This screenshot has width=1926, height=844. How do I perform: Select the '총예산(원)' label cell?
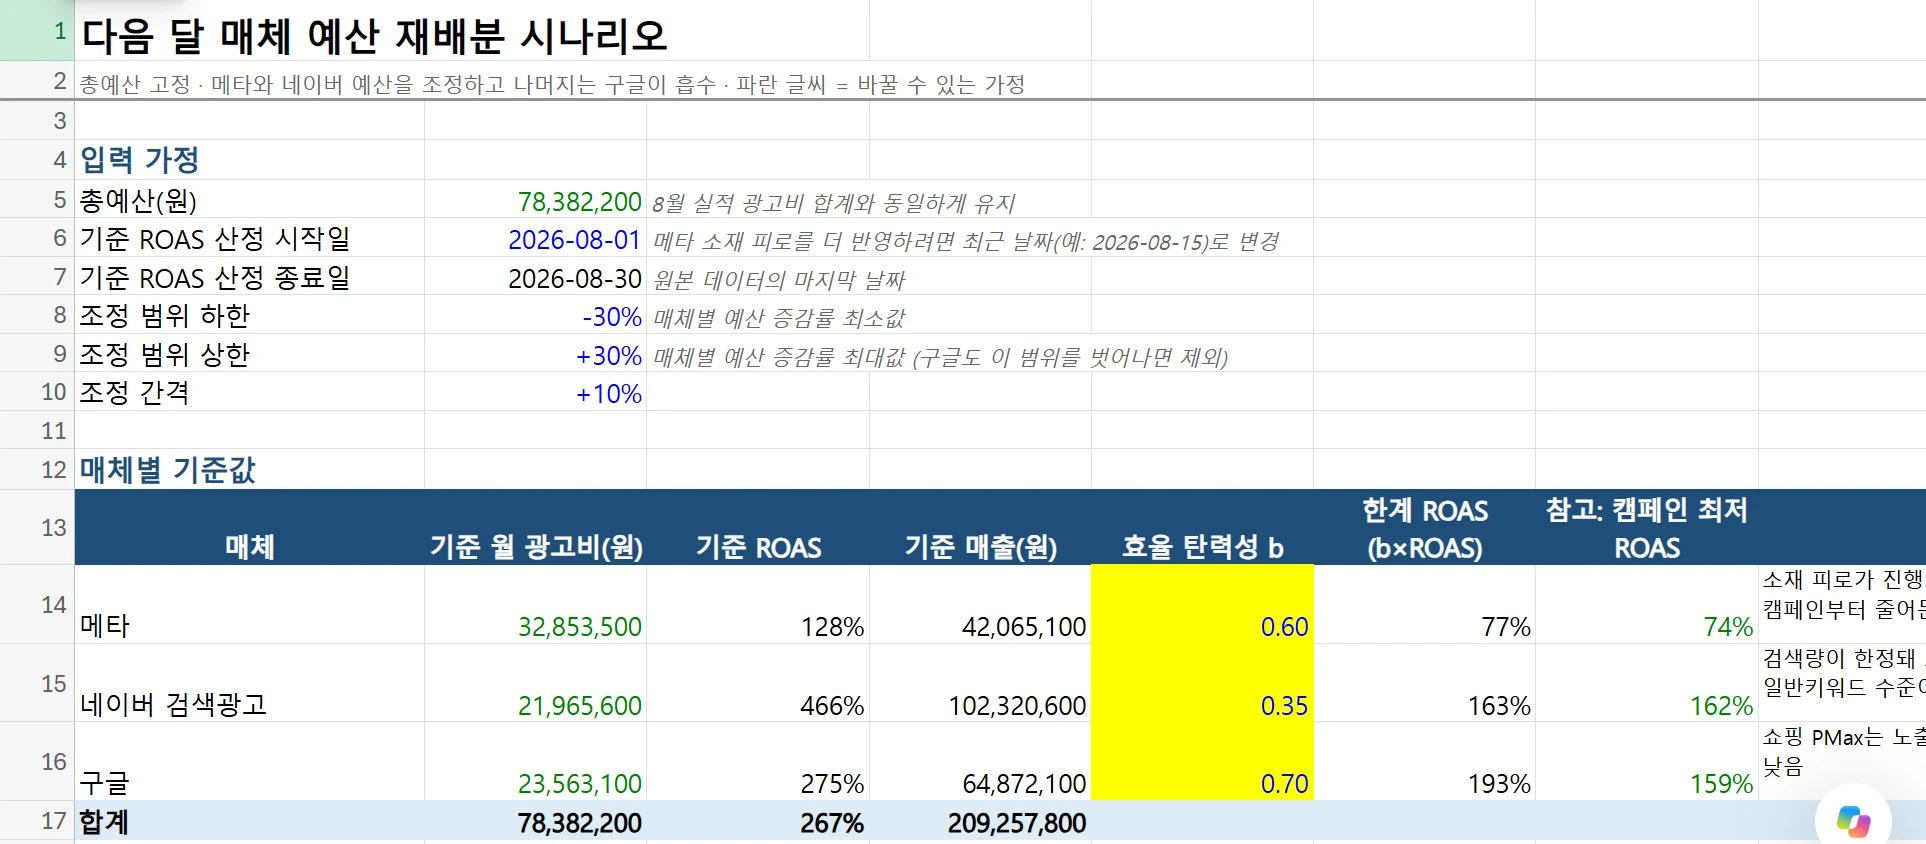[x=138, y=201]
